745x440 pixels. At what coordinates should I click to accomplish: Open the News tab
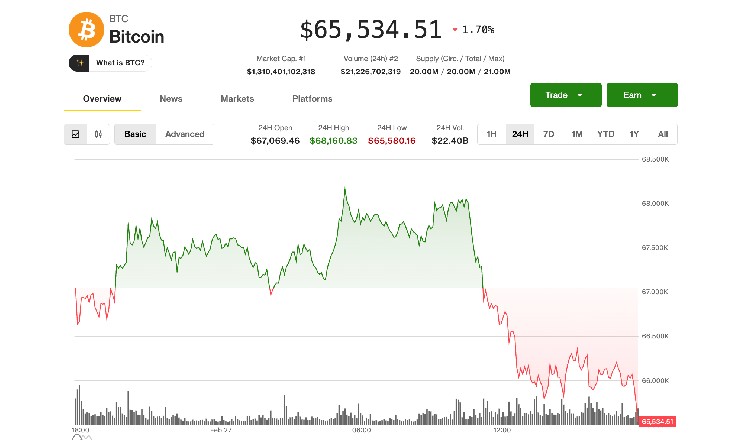tap(171, 99)
